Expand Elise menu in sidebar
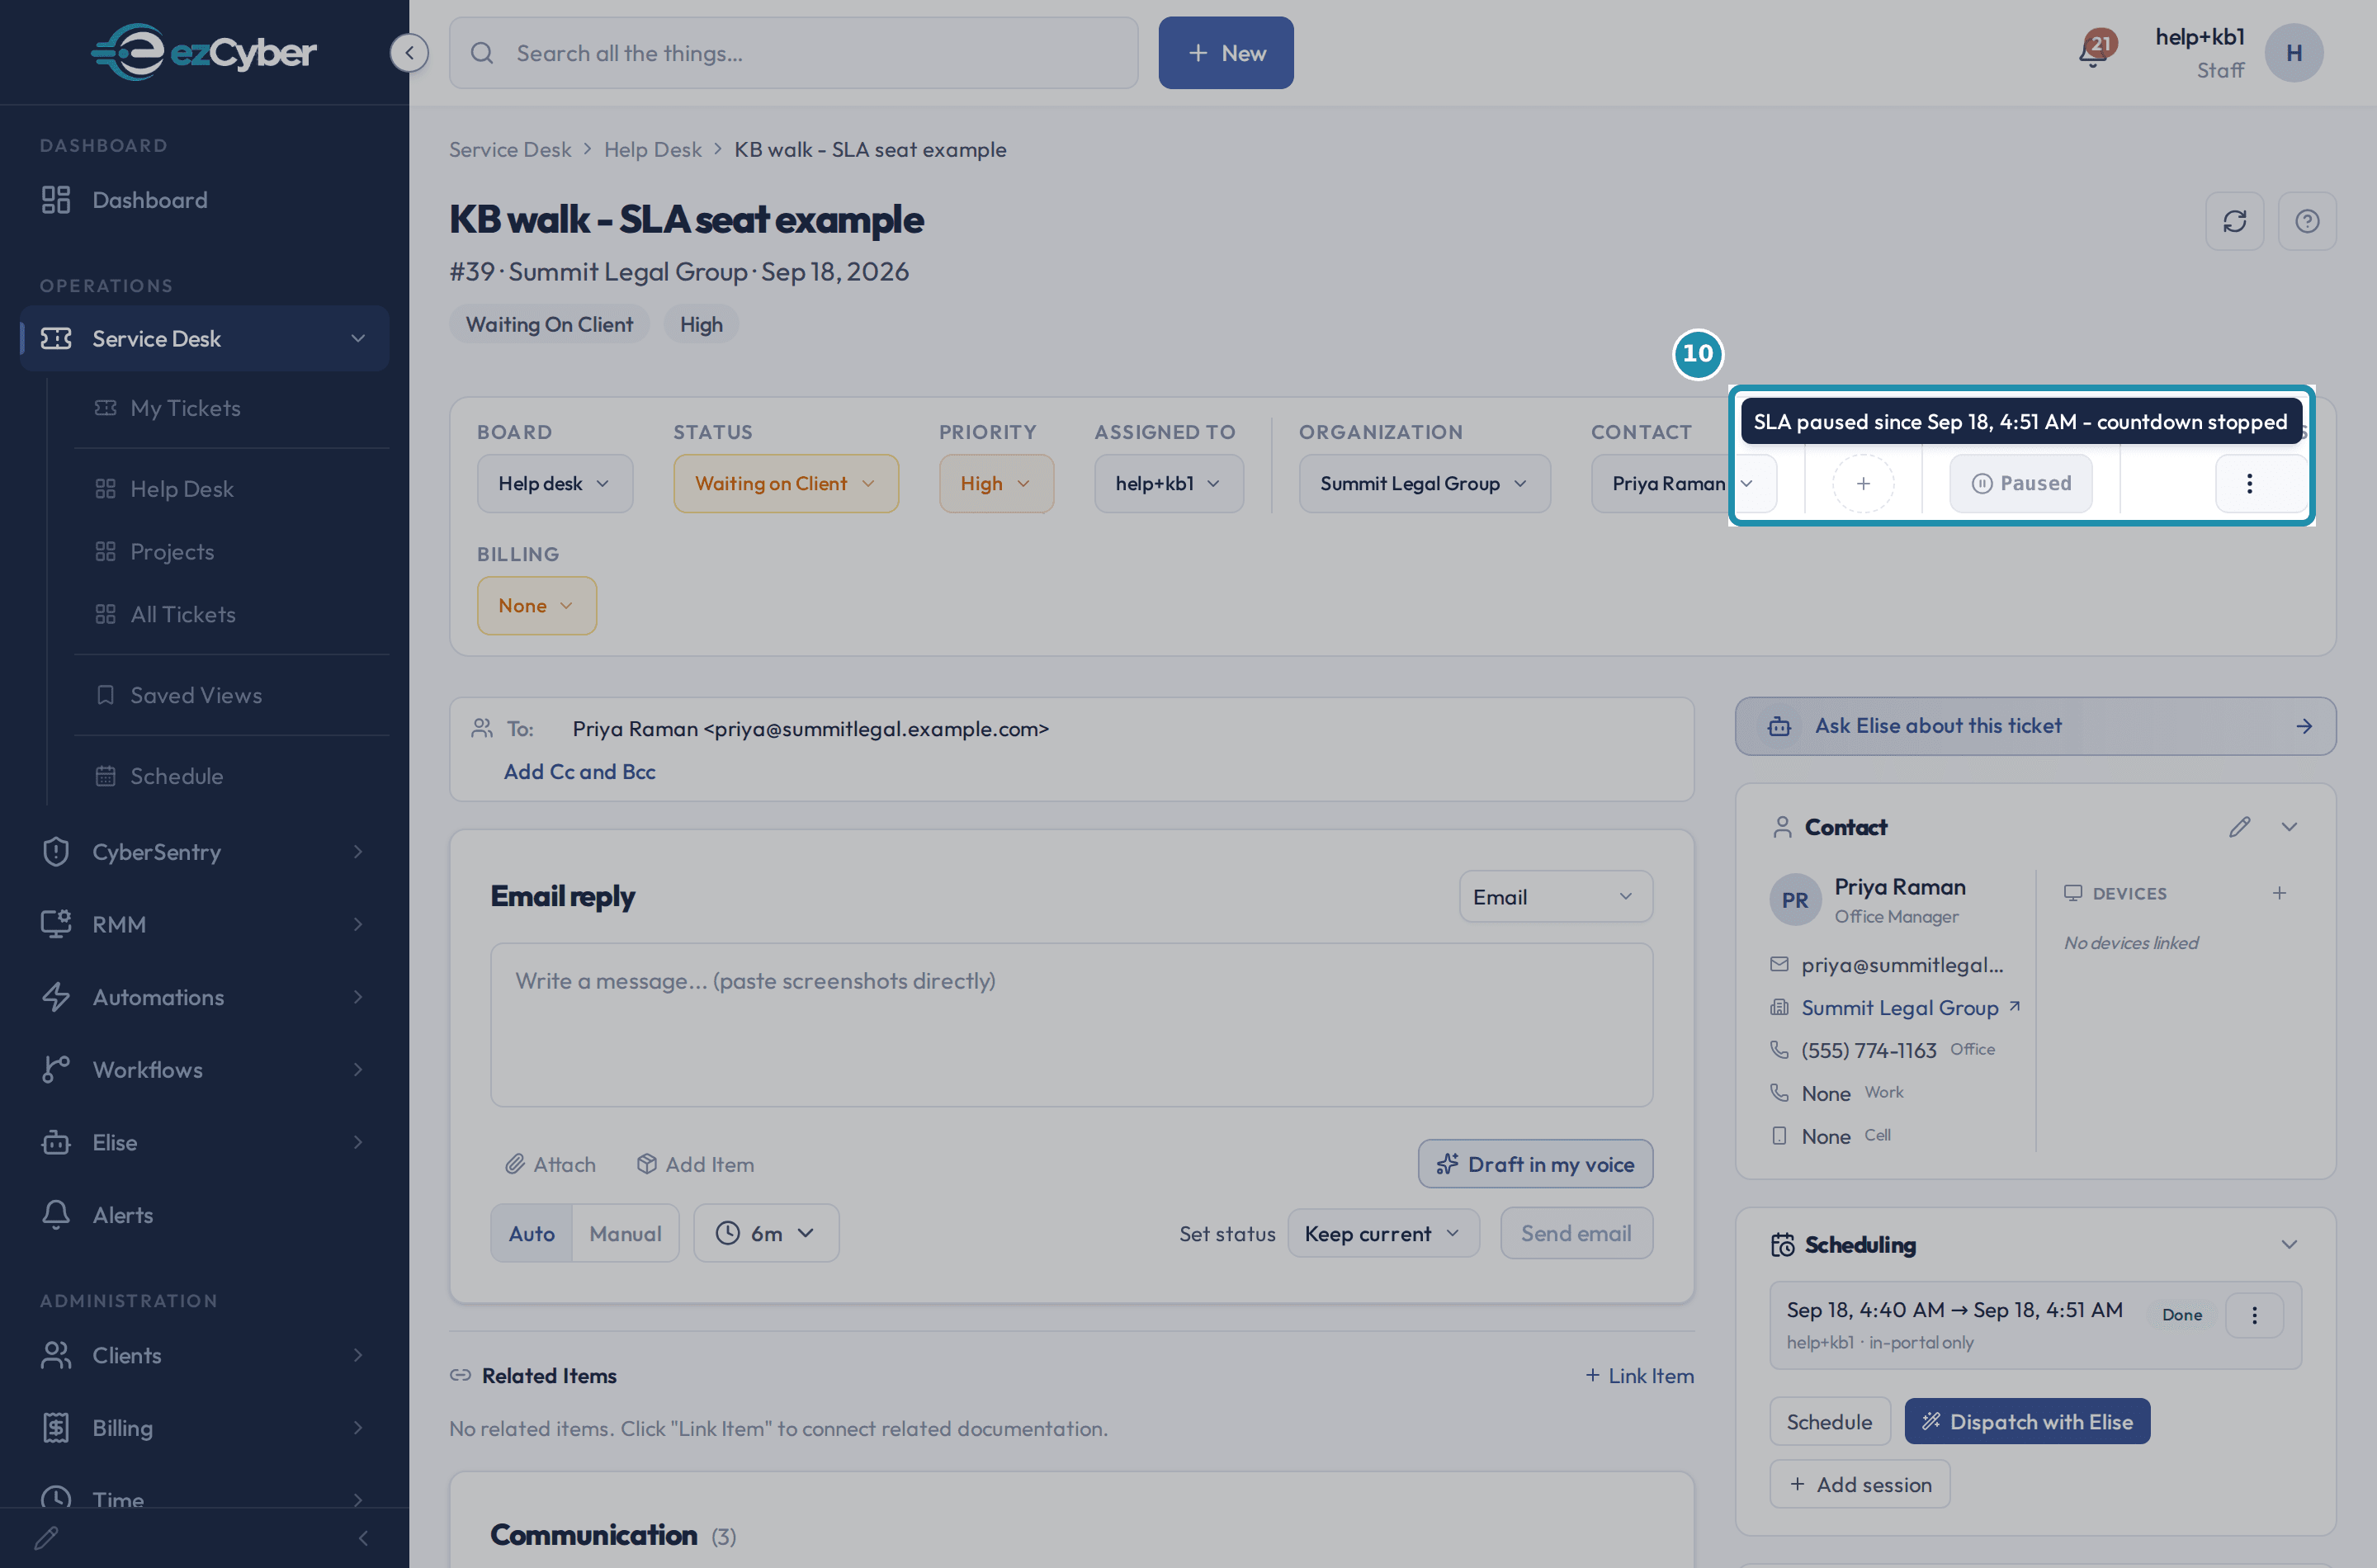The width and height of the screenshot is (2377, 1568). tap(204, 1143)
